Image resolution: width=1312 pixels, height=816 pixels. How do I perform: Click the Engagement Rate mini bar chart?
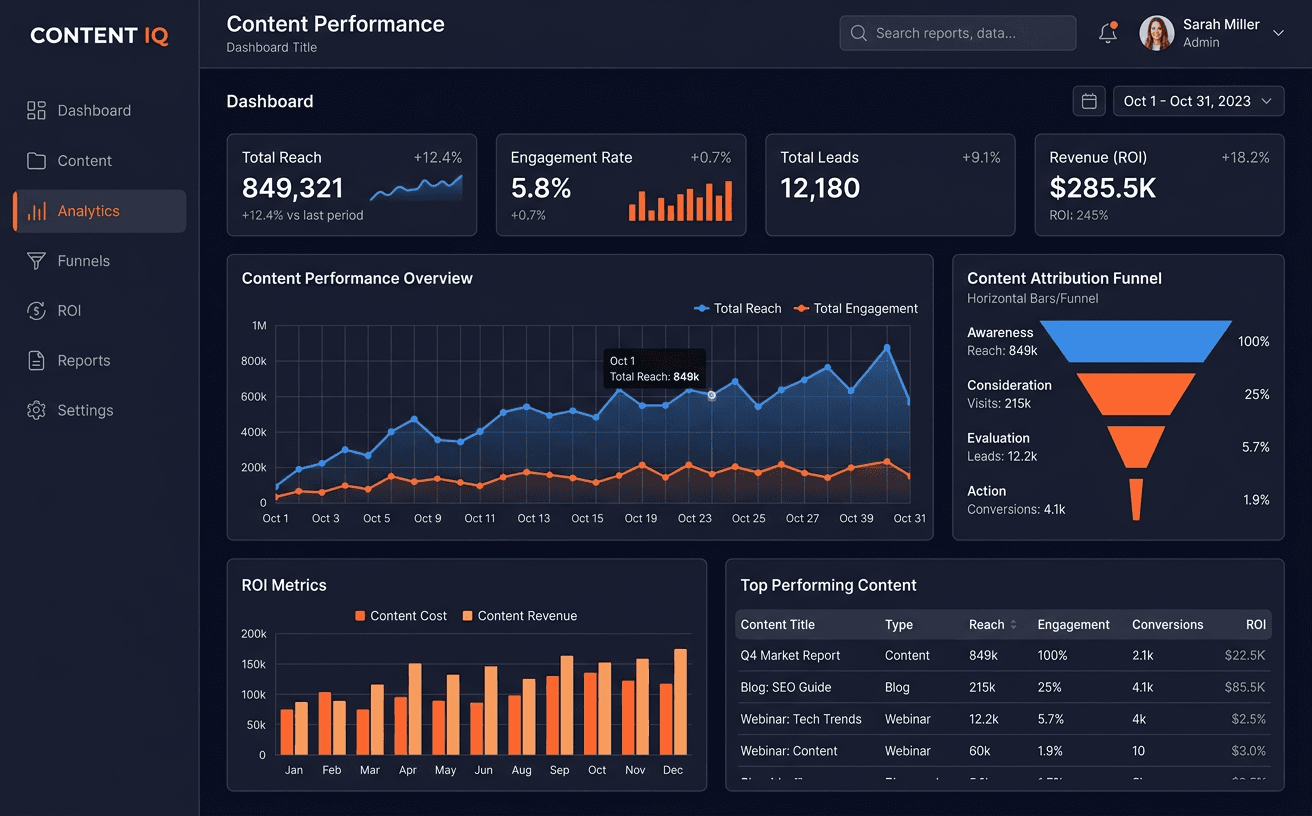[680, 200]
